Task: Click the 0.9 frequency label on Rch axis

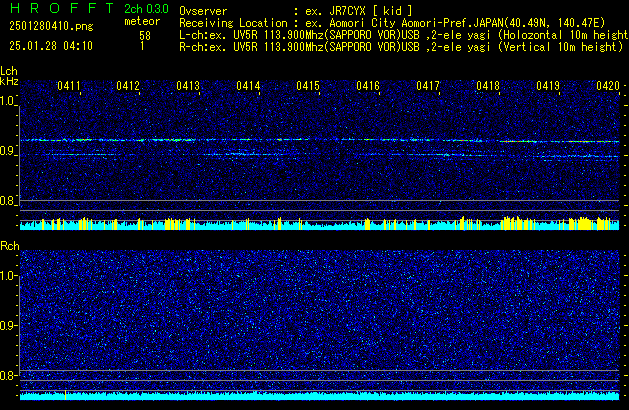Action: click(x=7, y=326)
